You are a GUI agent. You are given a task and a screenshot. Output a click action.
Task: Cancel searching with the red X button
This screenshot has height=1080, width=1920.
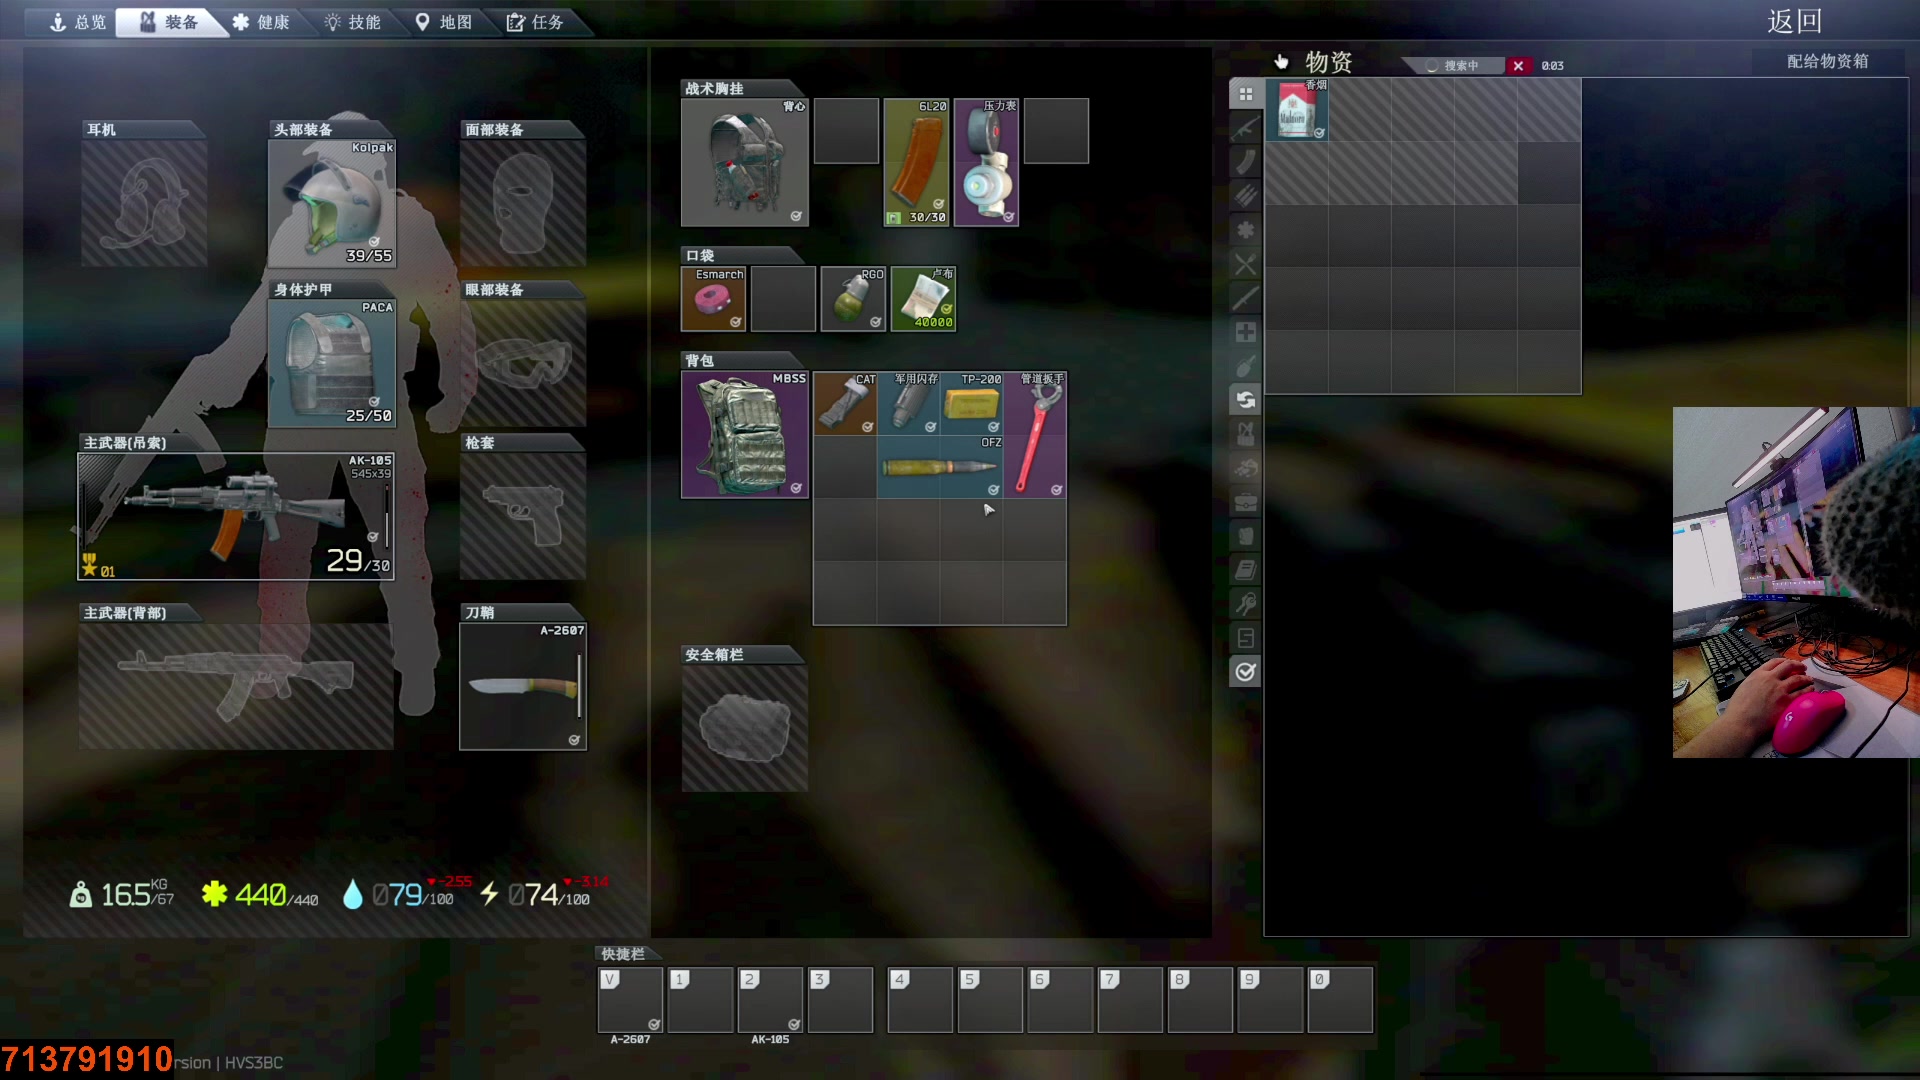[1518, 66]
